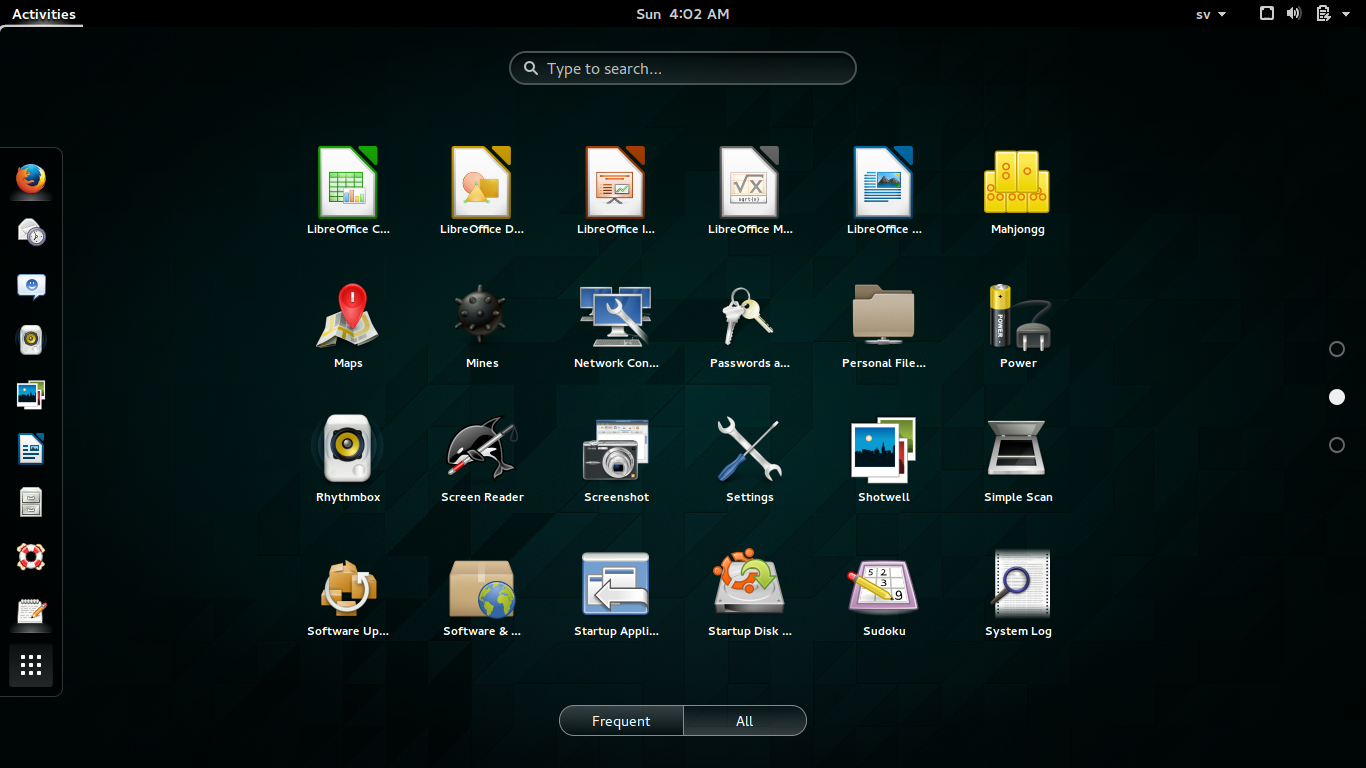Open LibreOffice Writer icon in the dash
This screenshot has height=768, width=1366.
(31, 449)
